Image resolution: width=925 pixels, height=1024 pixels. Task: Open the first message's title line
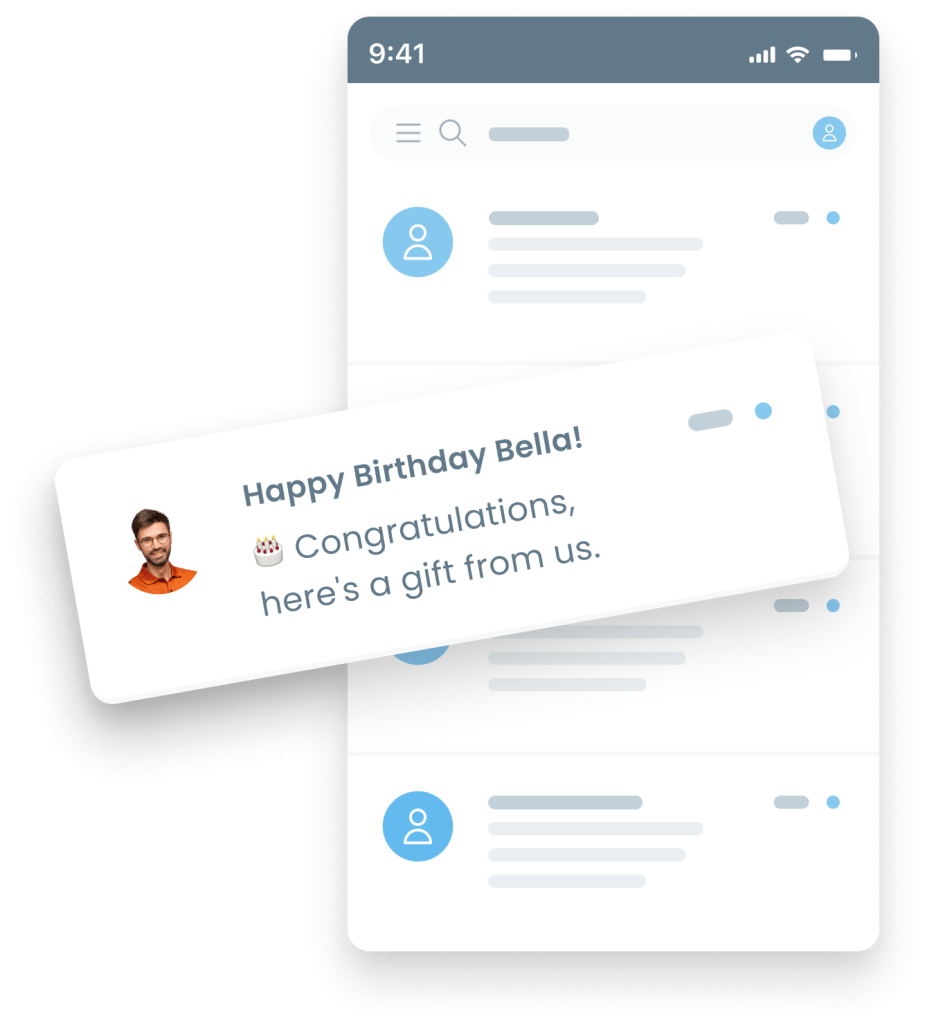point(544,218)
